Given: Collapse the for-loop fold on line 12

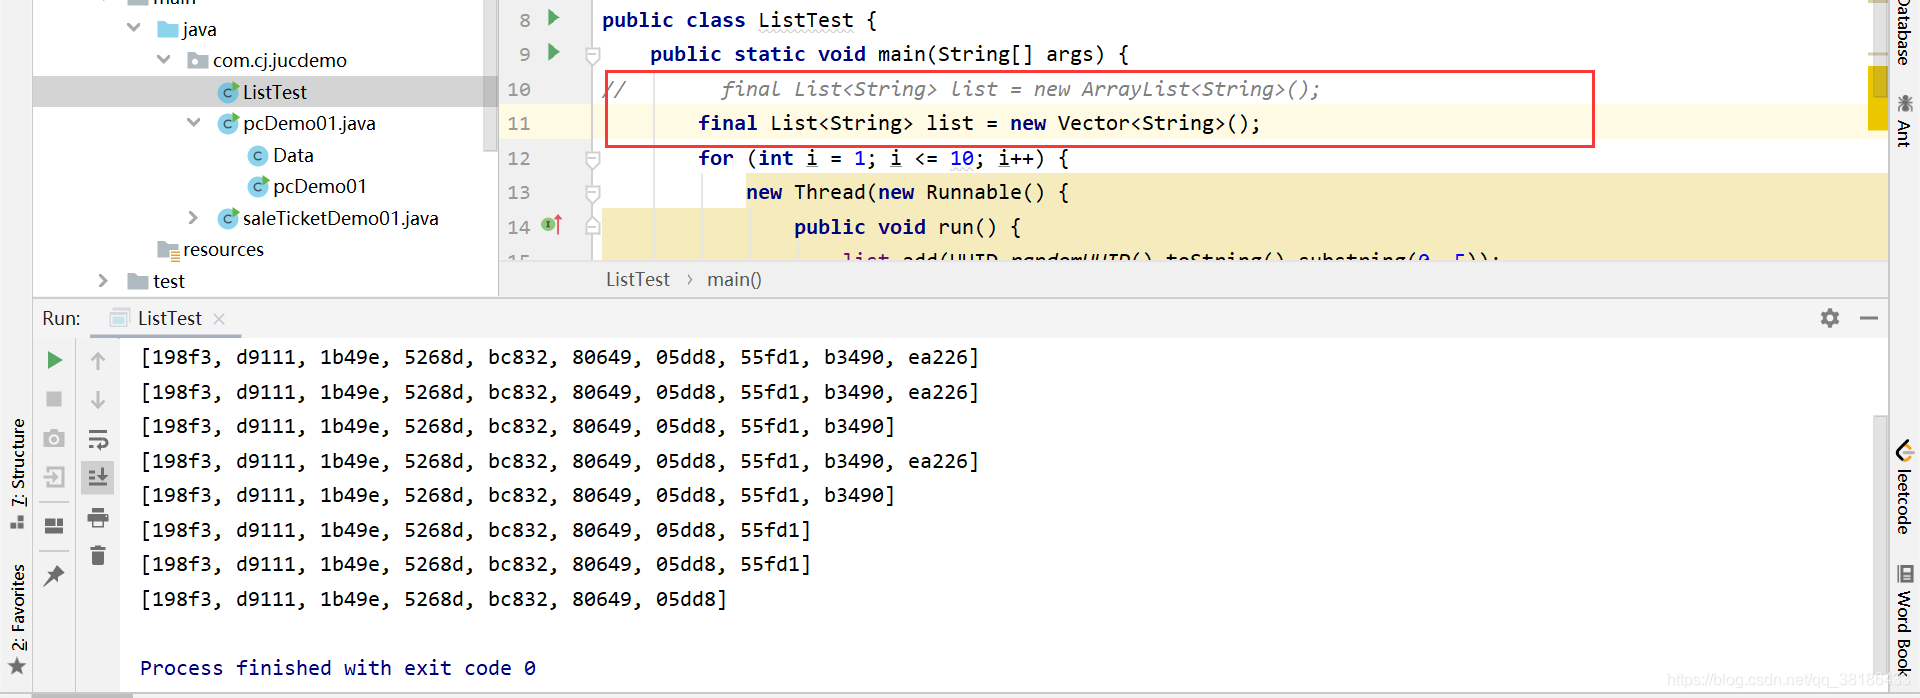Looking at the screenshot, I should pos(592,159).
